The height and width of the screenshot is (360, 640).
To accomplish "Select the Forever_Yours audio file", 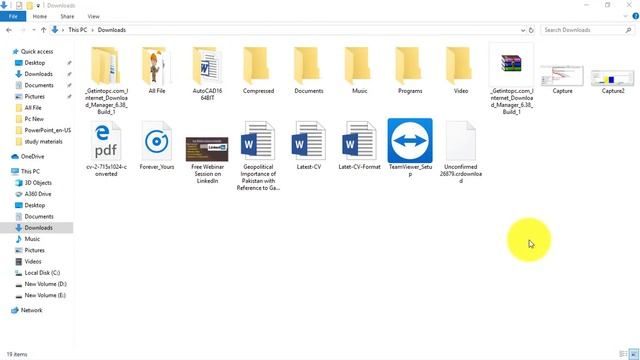I will tap(157, 142).
